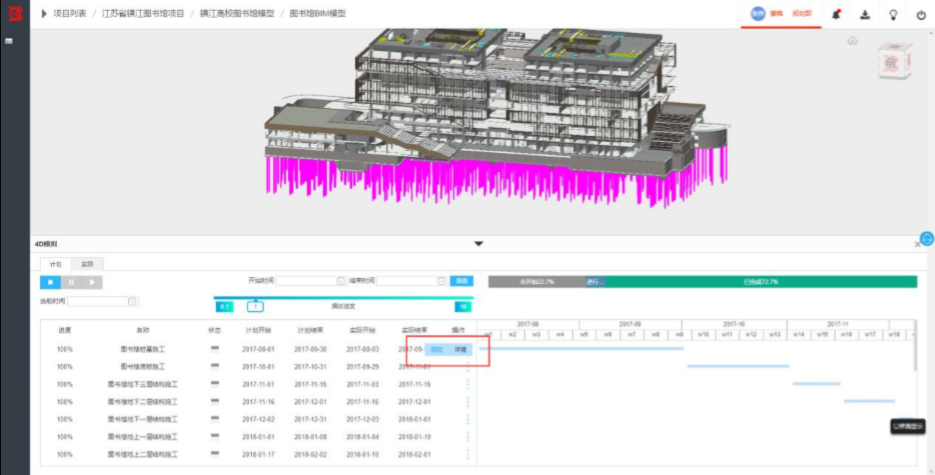Image resolution: width=935 pixels, height=475 pixels.
Task: Open the more menu for row starting 2017-12-02
Action: (x=468, y=419)
